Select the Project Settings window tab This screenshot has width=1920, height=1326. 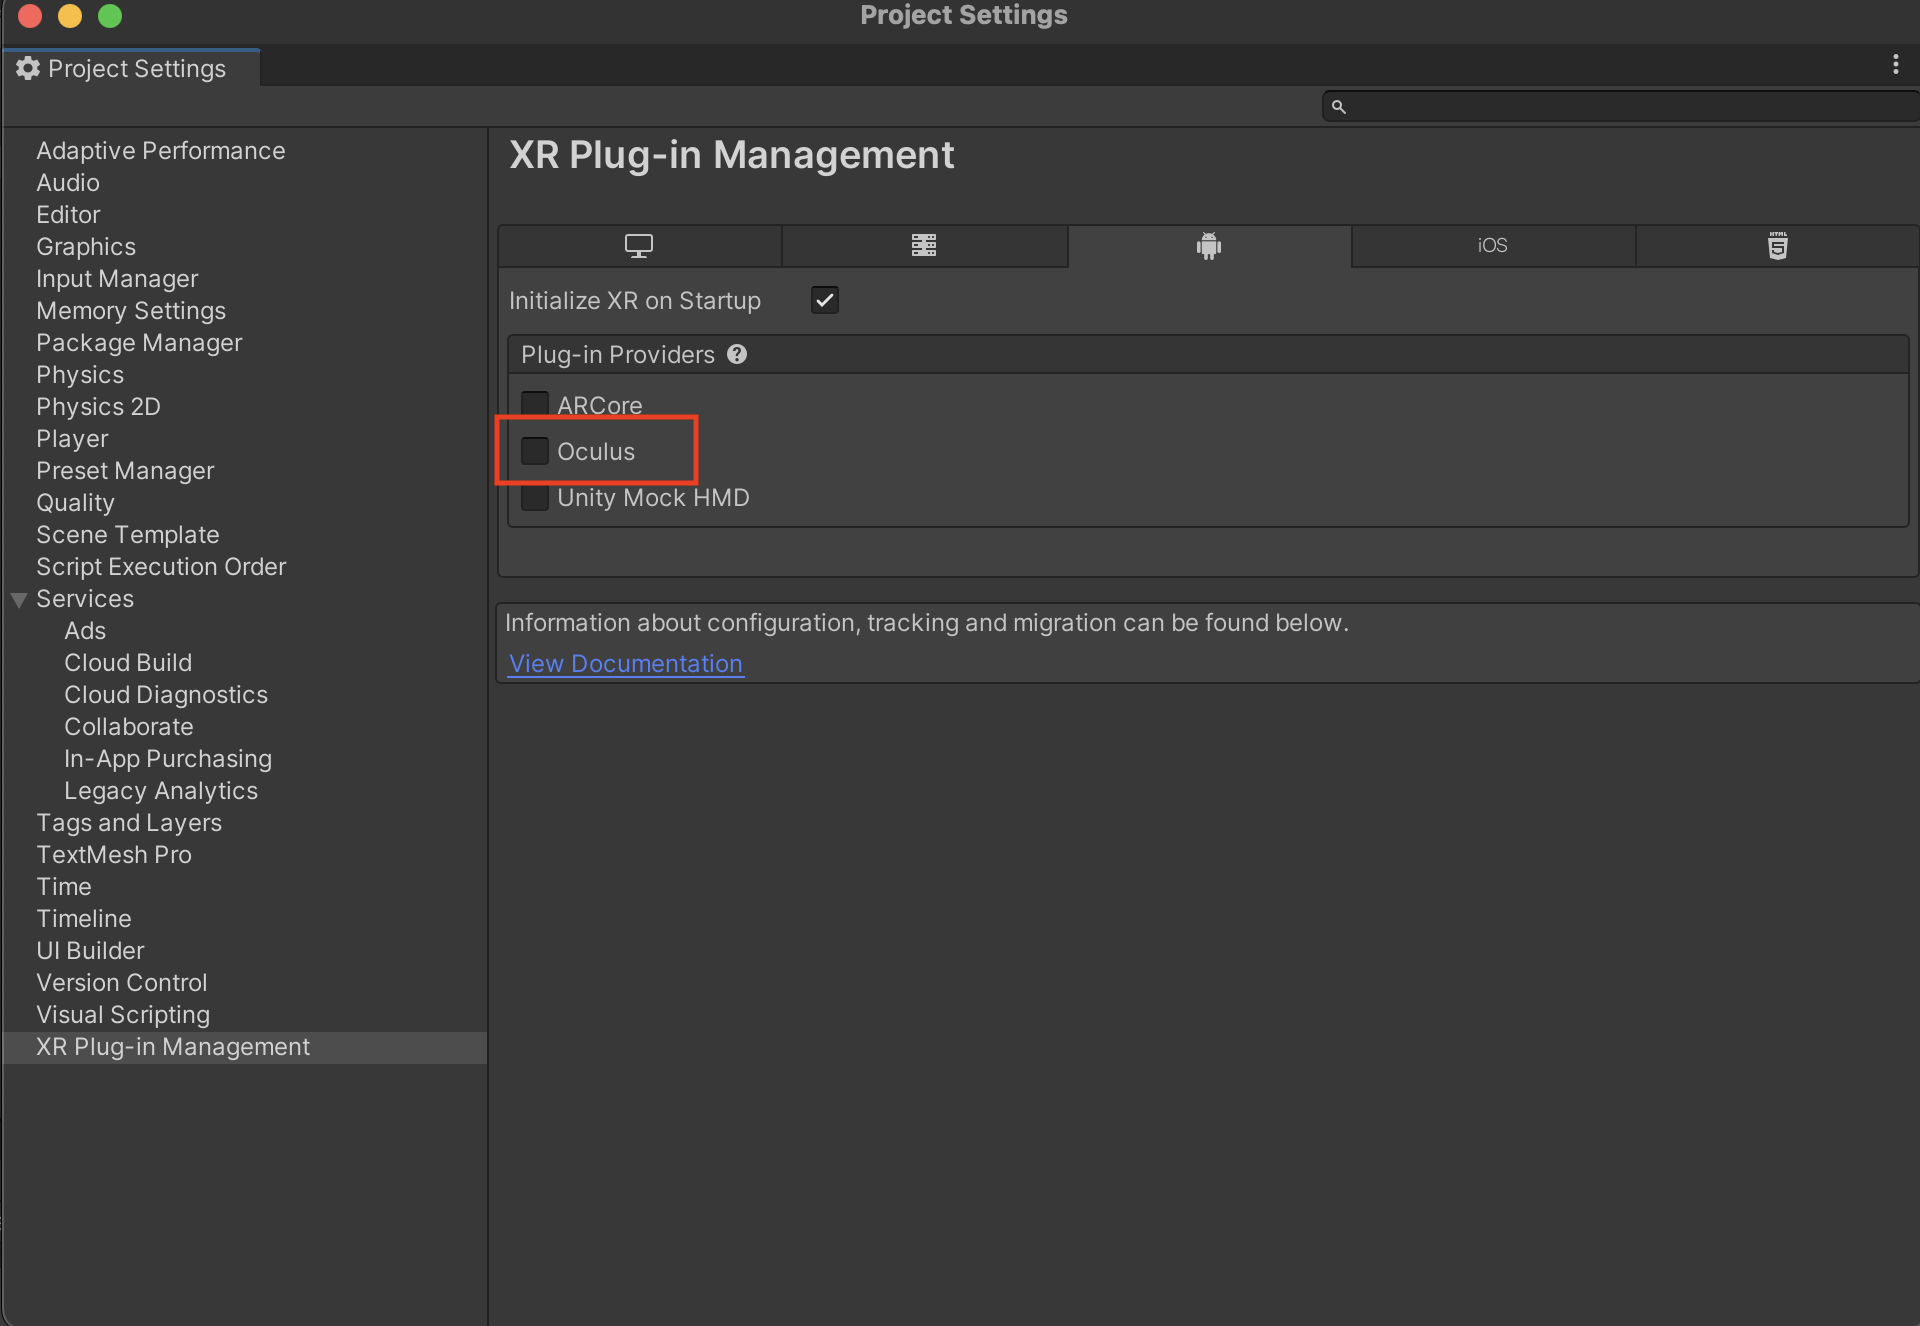136,68
